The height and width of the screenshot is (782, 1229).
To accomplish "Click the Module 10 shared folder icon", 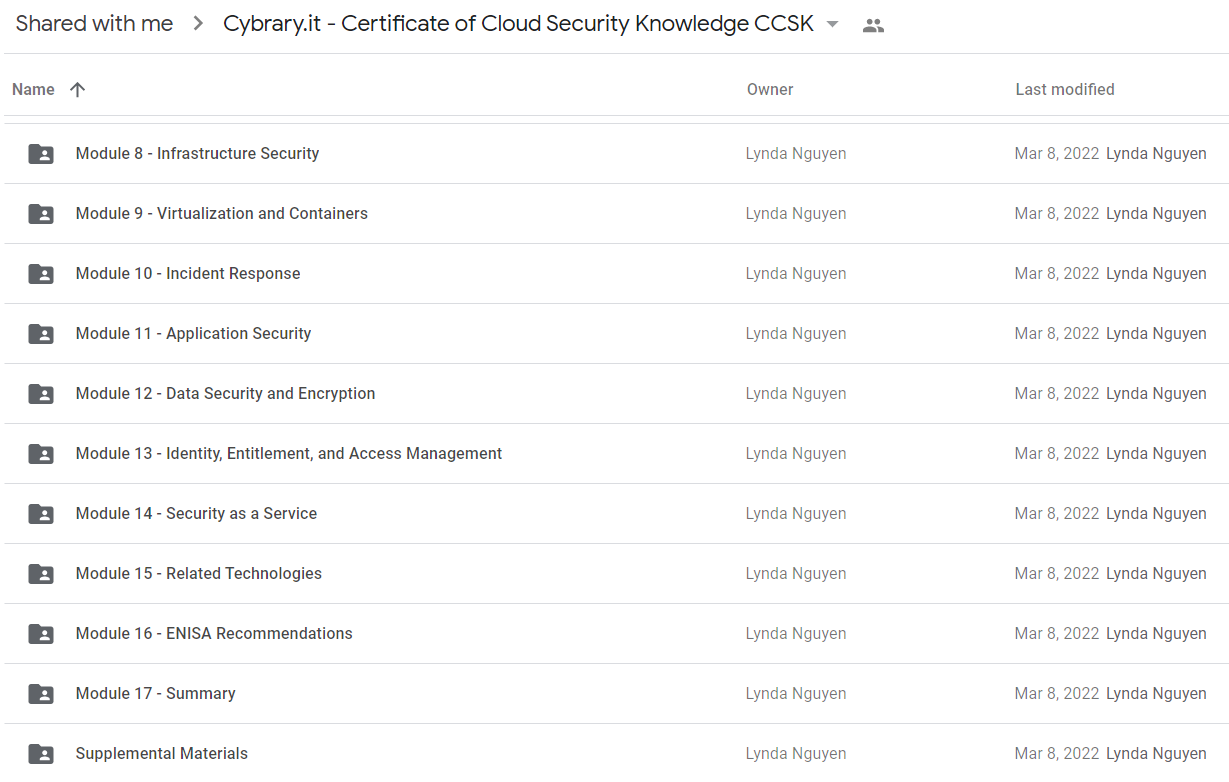I will (41, 274).
